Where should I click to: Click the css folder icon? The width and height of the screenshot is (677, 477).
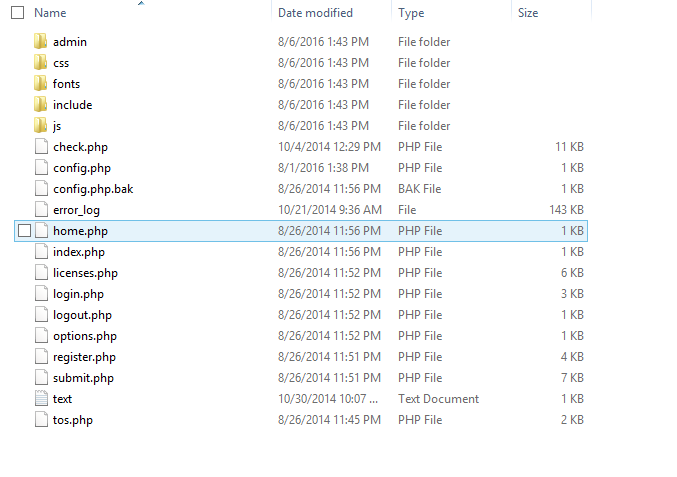41,63
